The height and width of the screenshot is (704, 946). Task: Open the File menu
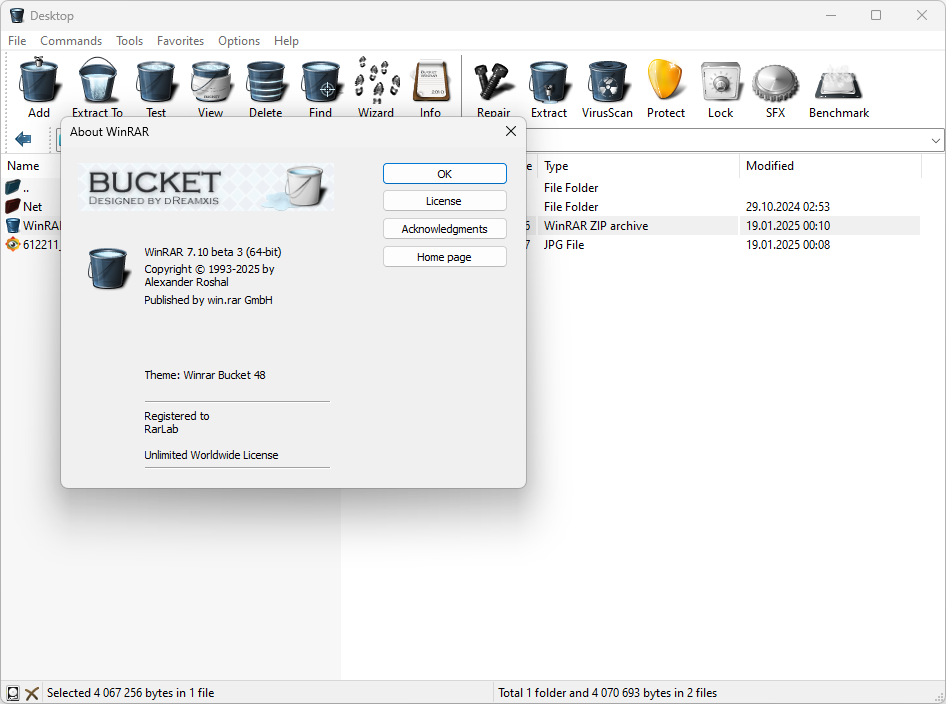pos(17,40)
